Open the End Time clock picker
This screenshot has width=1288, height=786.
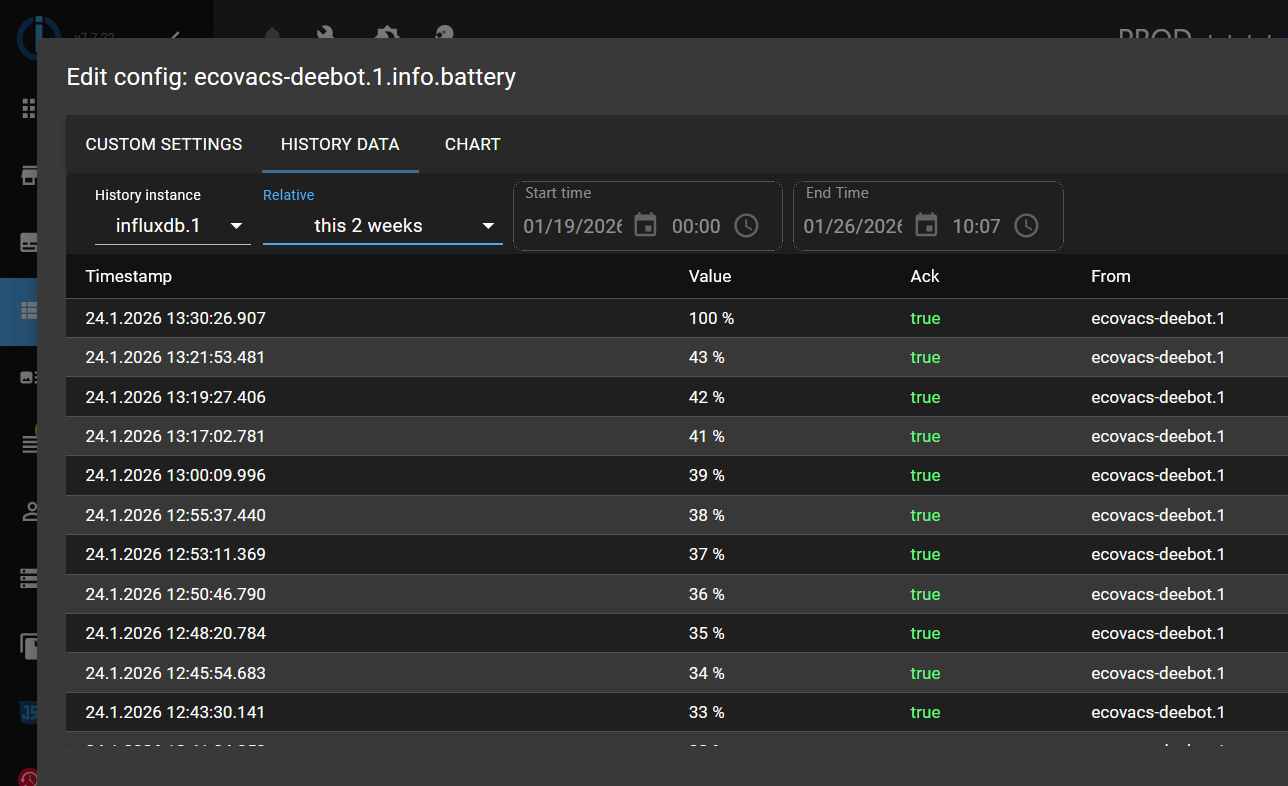(x=1026, y=226)
